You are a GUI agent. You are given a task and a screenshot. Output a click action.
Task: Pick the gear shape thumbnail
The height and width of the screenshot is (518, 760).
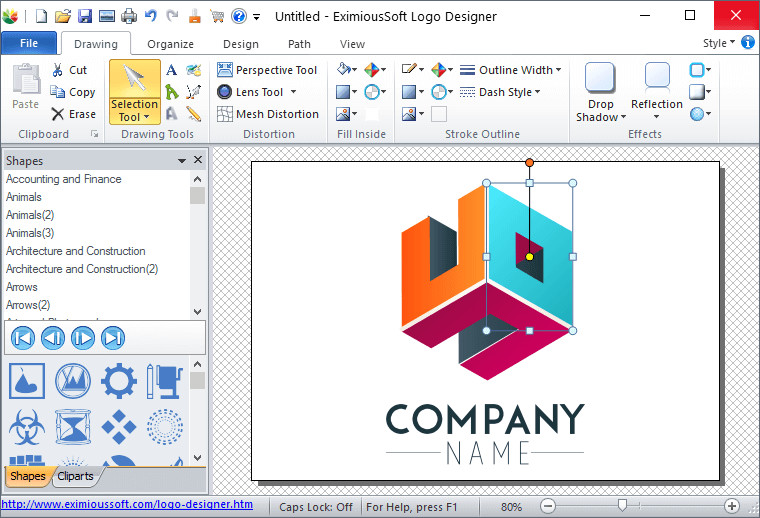[x=119, y=380]
